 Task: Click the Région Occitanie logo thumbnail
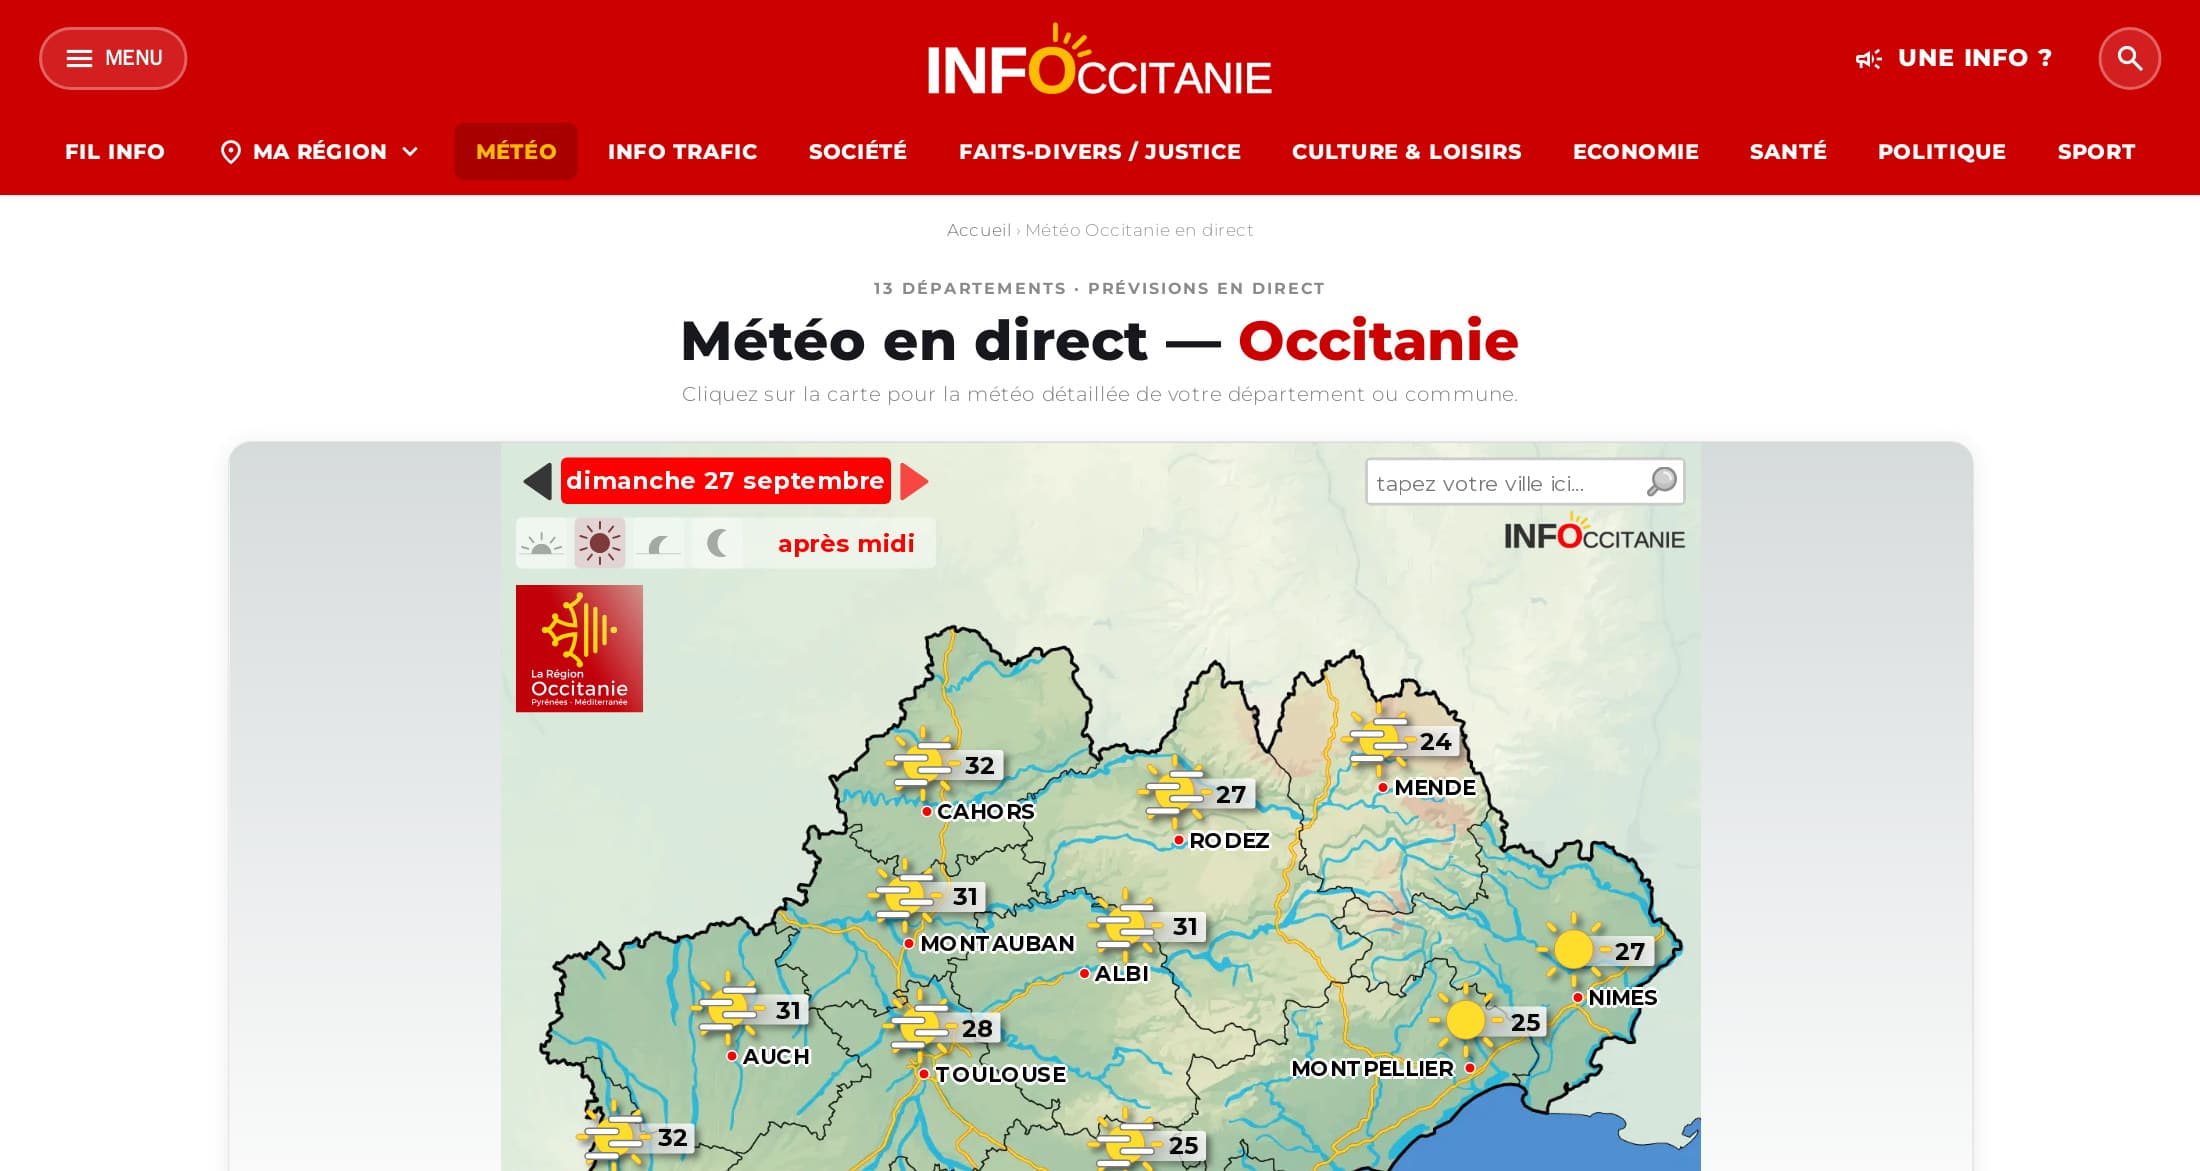pos(579,648)
